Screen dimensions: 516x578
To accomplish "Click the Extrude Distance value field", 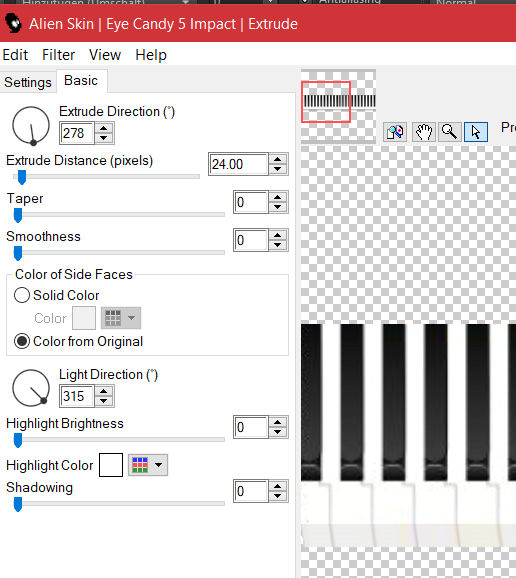I will click(238, 164).
